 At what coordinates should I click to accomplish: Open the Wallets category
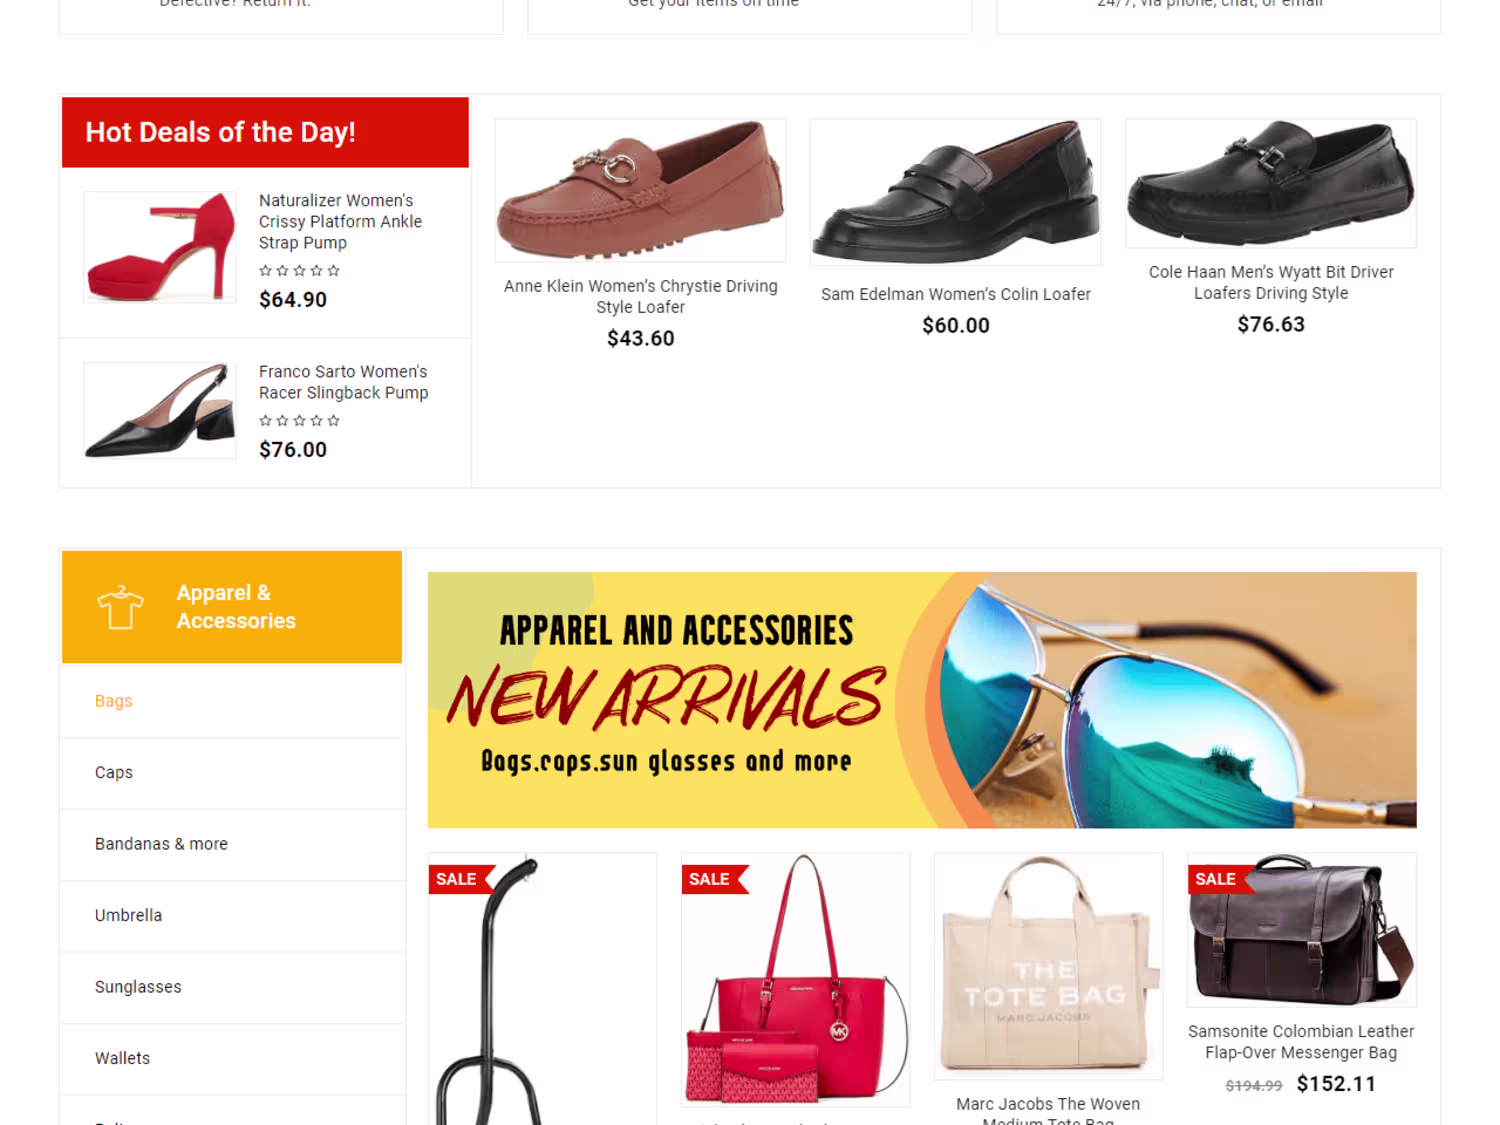tap(122, 1058)
